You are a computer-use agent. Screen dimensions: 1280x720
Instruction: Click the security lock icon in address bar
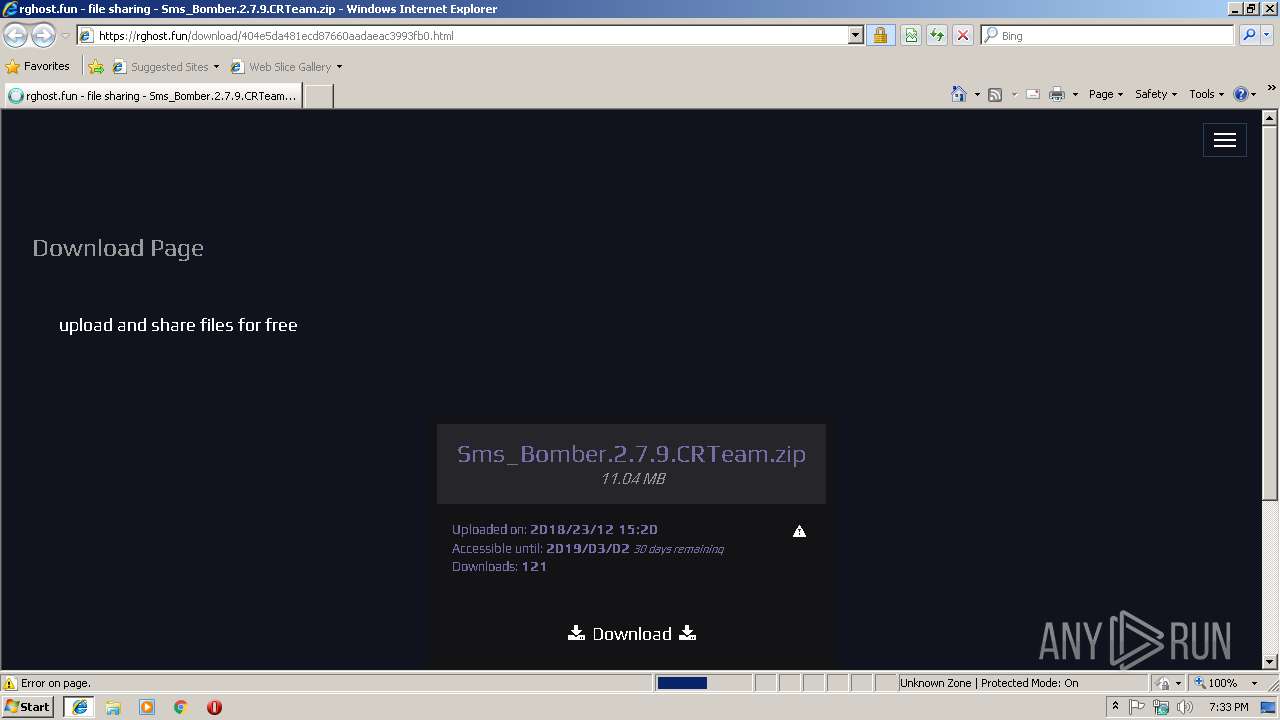[x=880, y=35]
